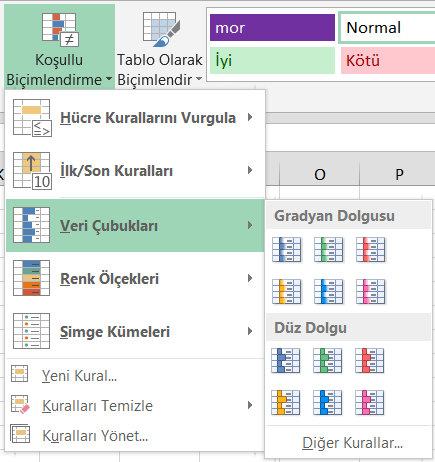
Task: Open İlk/Son Kuralları submenu
Action: point(135,171)
